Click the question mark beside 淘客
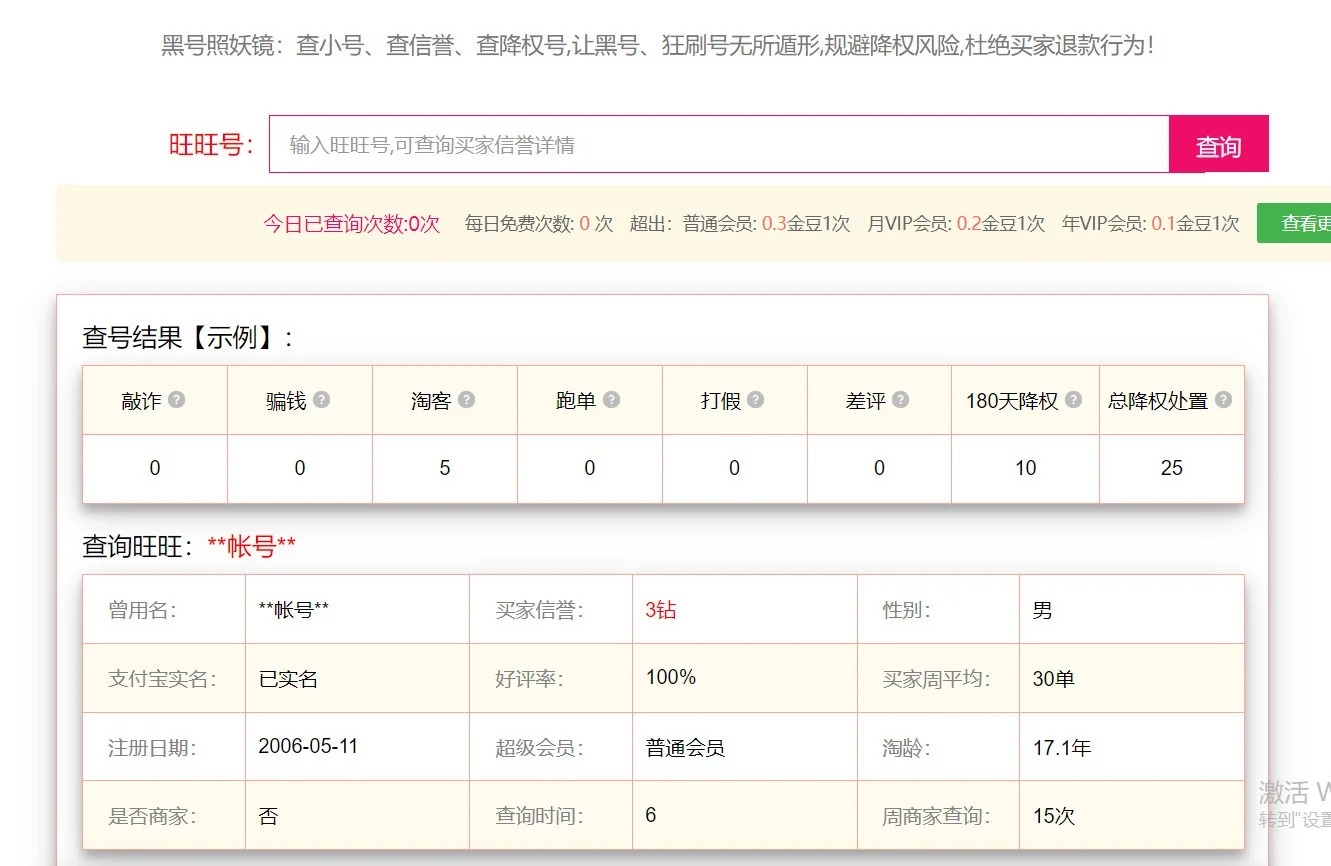 coord(466,399)
